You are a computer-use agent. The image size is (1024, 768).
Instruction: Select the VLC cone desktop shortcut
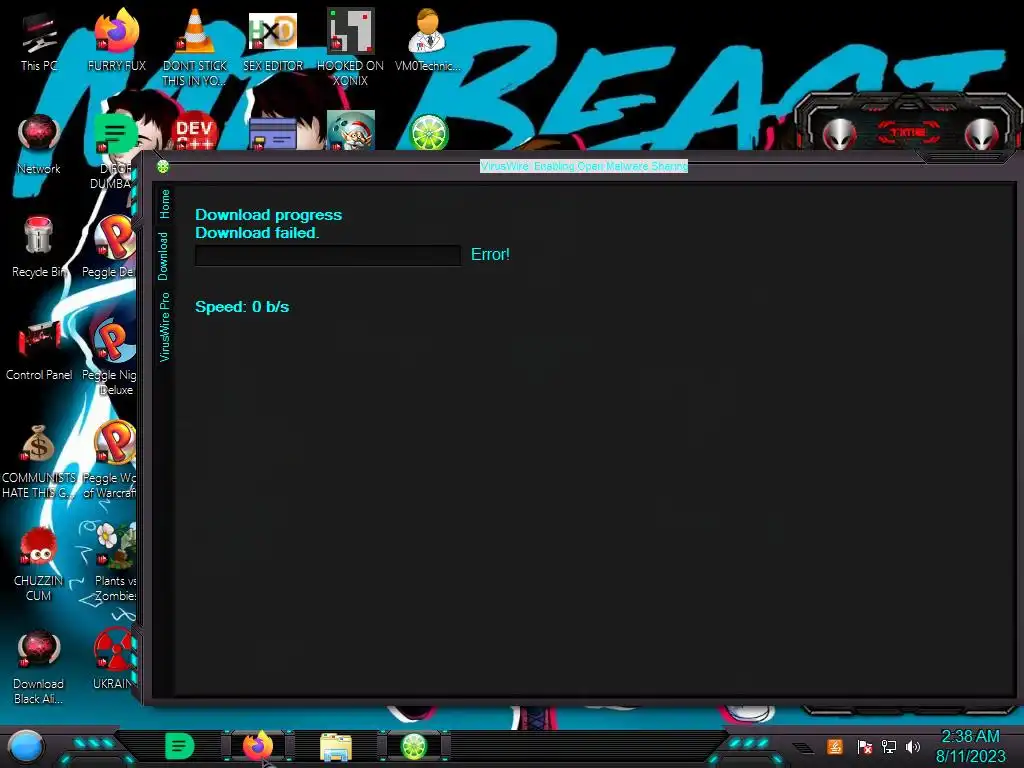195,47
